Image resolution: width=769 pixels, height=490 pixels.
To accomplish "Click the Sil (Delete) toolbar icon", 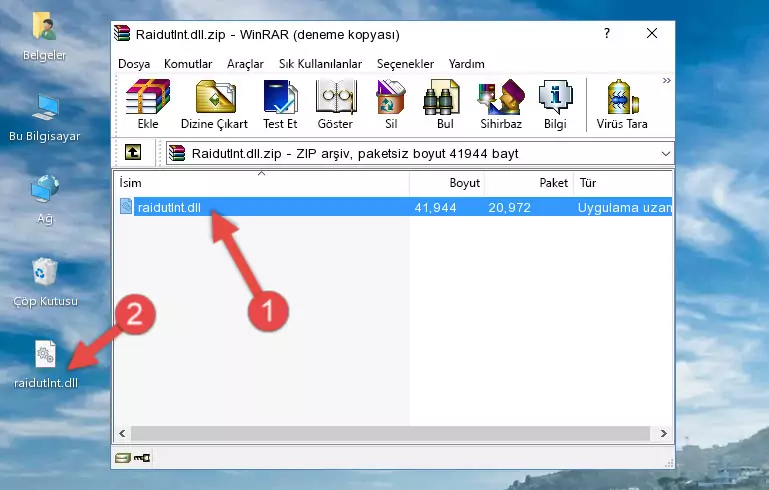I will click(x=391, y=104).
